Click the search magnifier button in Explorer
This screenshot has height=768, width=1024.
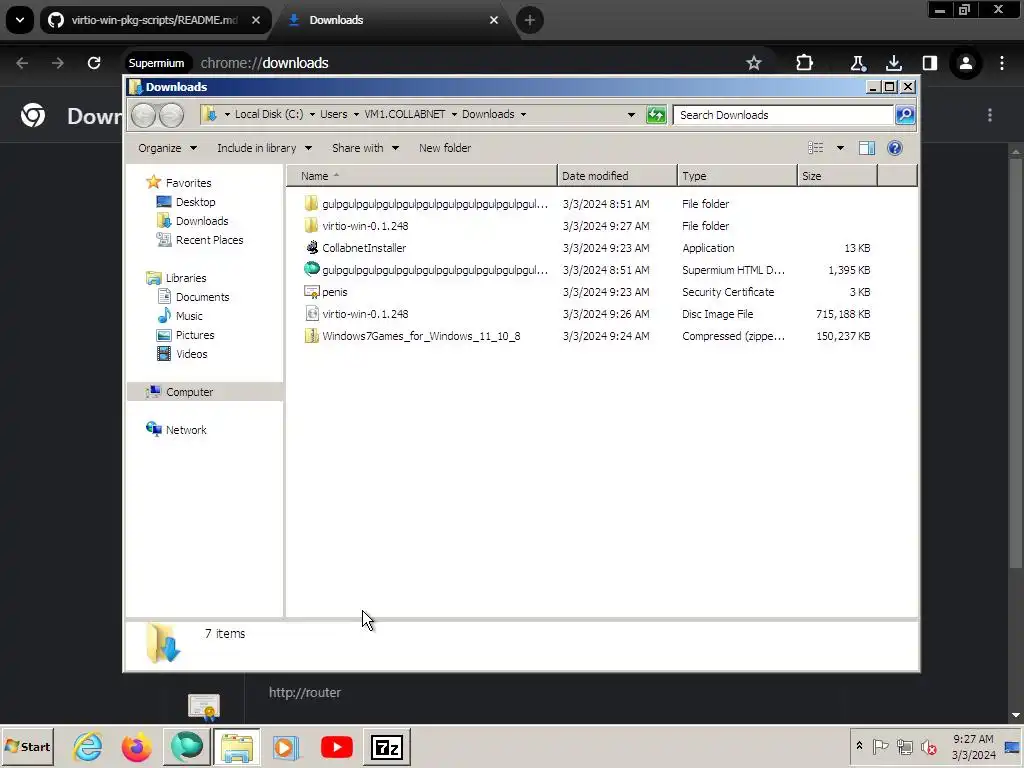click(905, 115)
